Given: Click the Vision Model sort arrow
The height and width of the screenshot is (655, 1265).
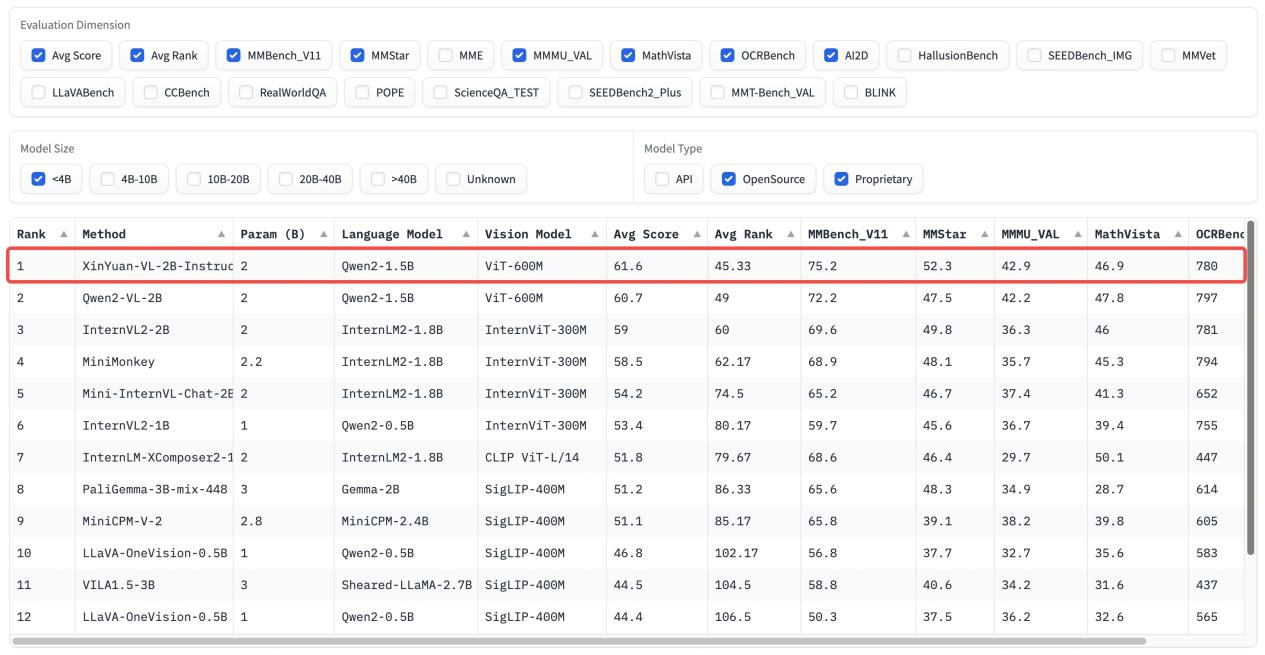Looking at the screenshot, I should pyautogui.click(x=593, y=234).
